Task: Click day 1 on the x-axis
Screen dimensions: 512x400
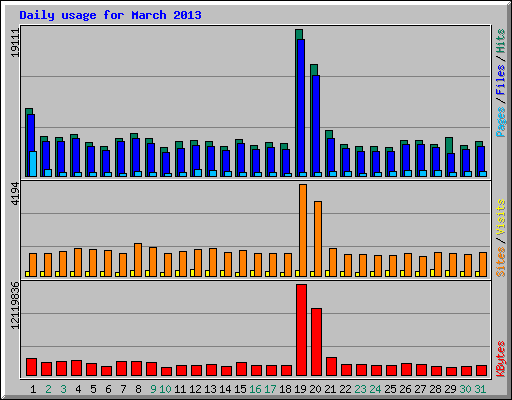Action: (x=33, y=389)
